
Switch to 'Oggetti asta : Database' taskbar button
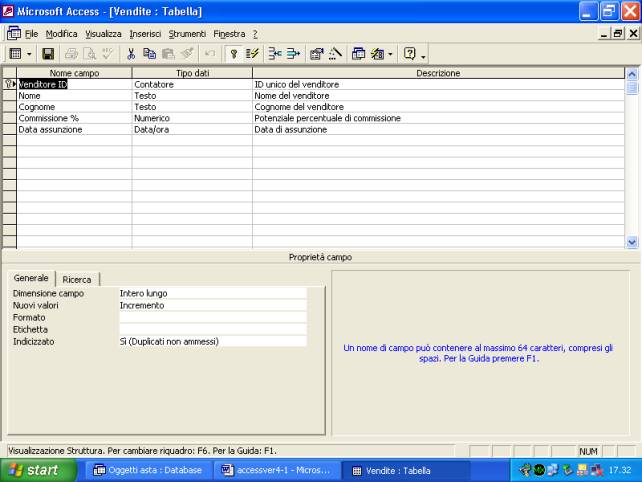(148, 470)
